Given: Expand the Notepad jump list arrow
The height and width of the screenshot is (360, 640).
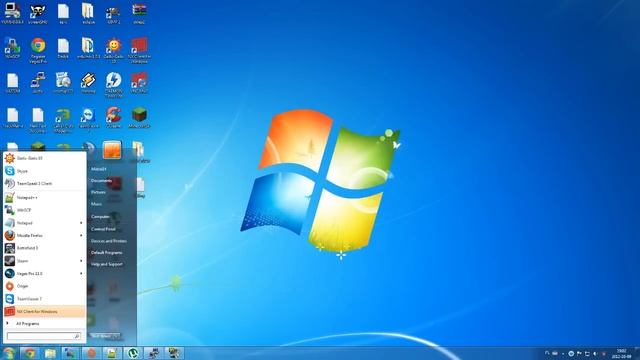Looking at the screenshot, I should [81, 223].
